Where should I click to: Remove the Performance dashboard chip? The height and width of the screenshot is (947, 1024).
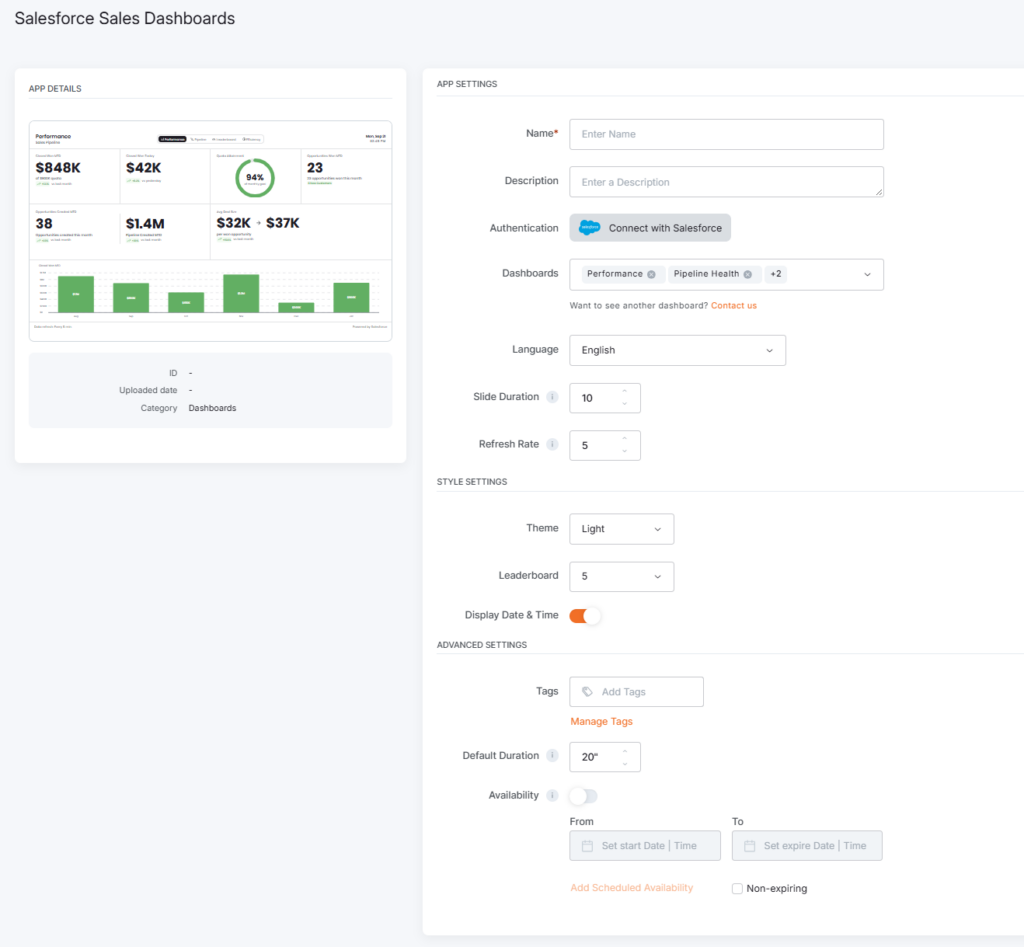click(651, 274)
